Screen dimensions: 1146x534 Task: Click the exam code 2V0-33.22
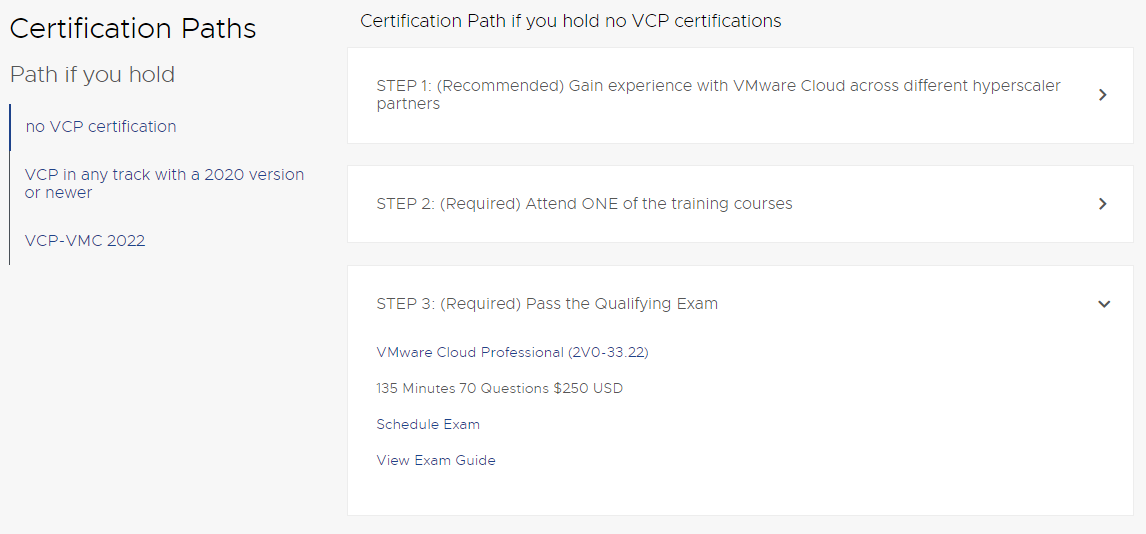(610, 352)
